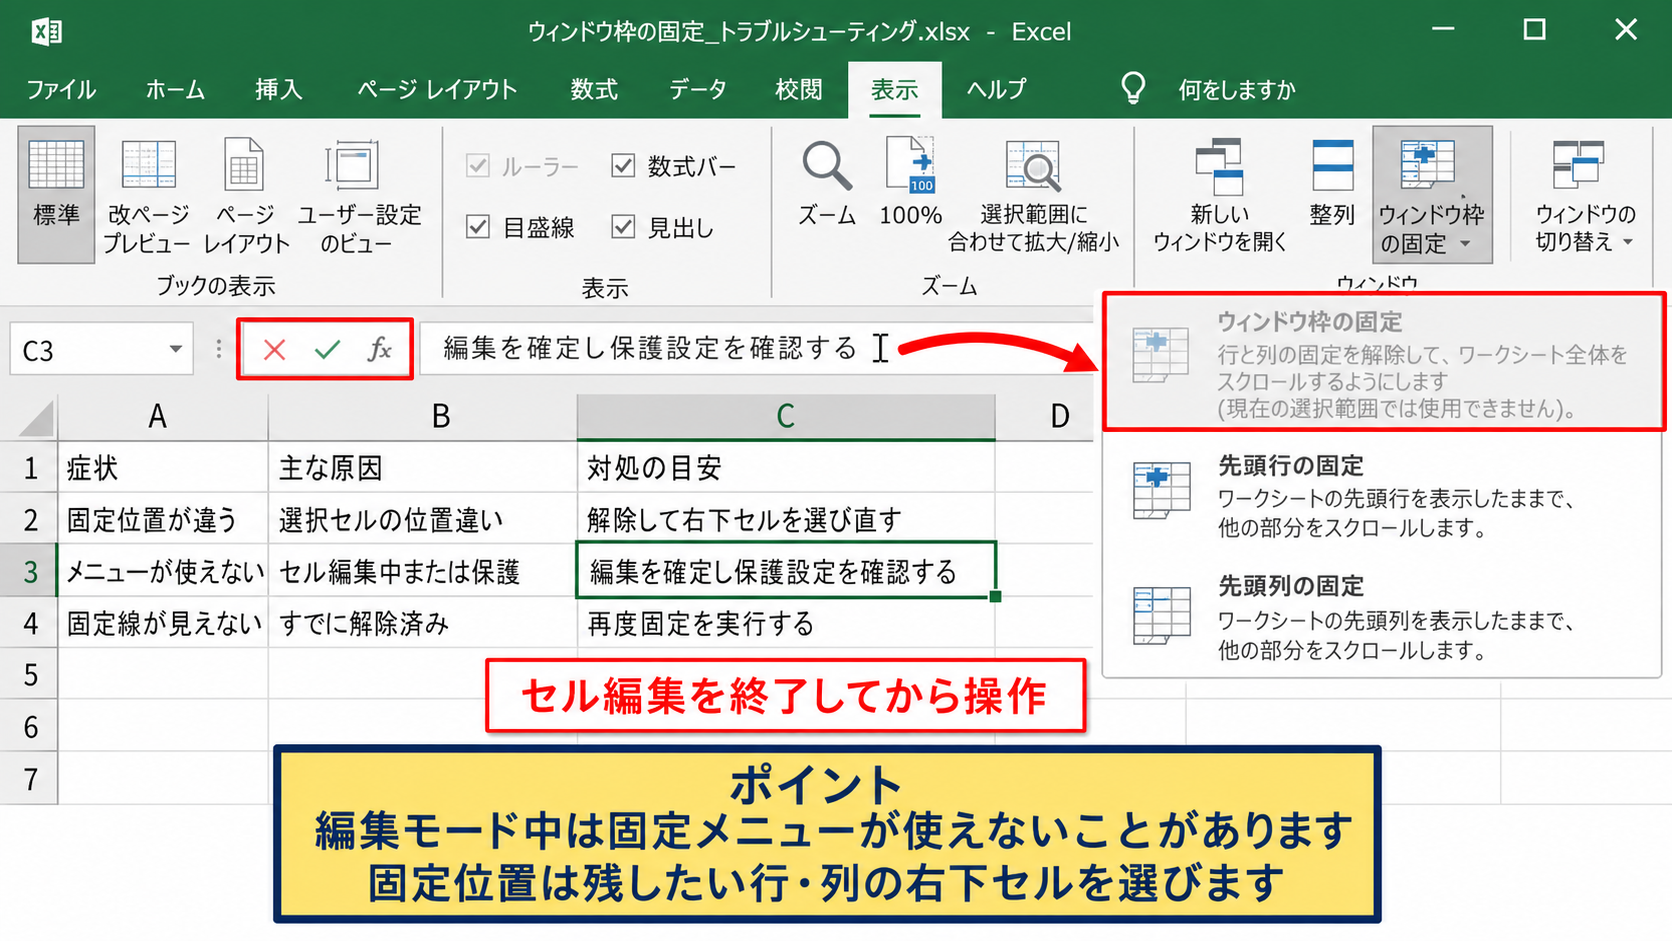Click cell containing 選択セルの位置違い
Image resolution: width=1672 pixels, height=941 pixels.
(422, 519)
